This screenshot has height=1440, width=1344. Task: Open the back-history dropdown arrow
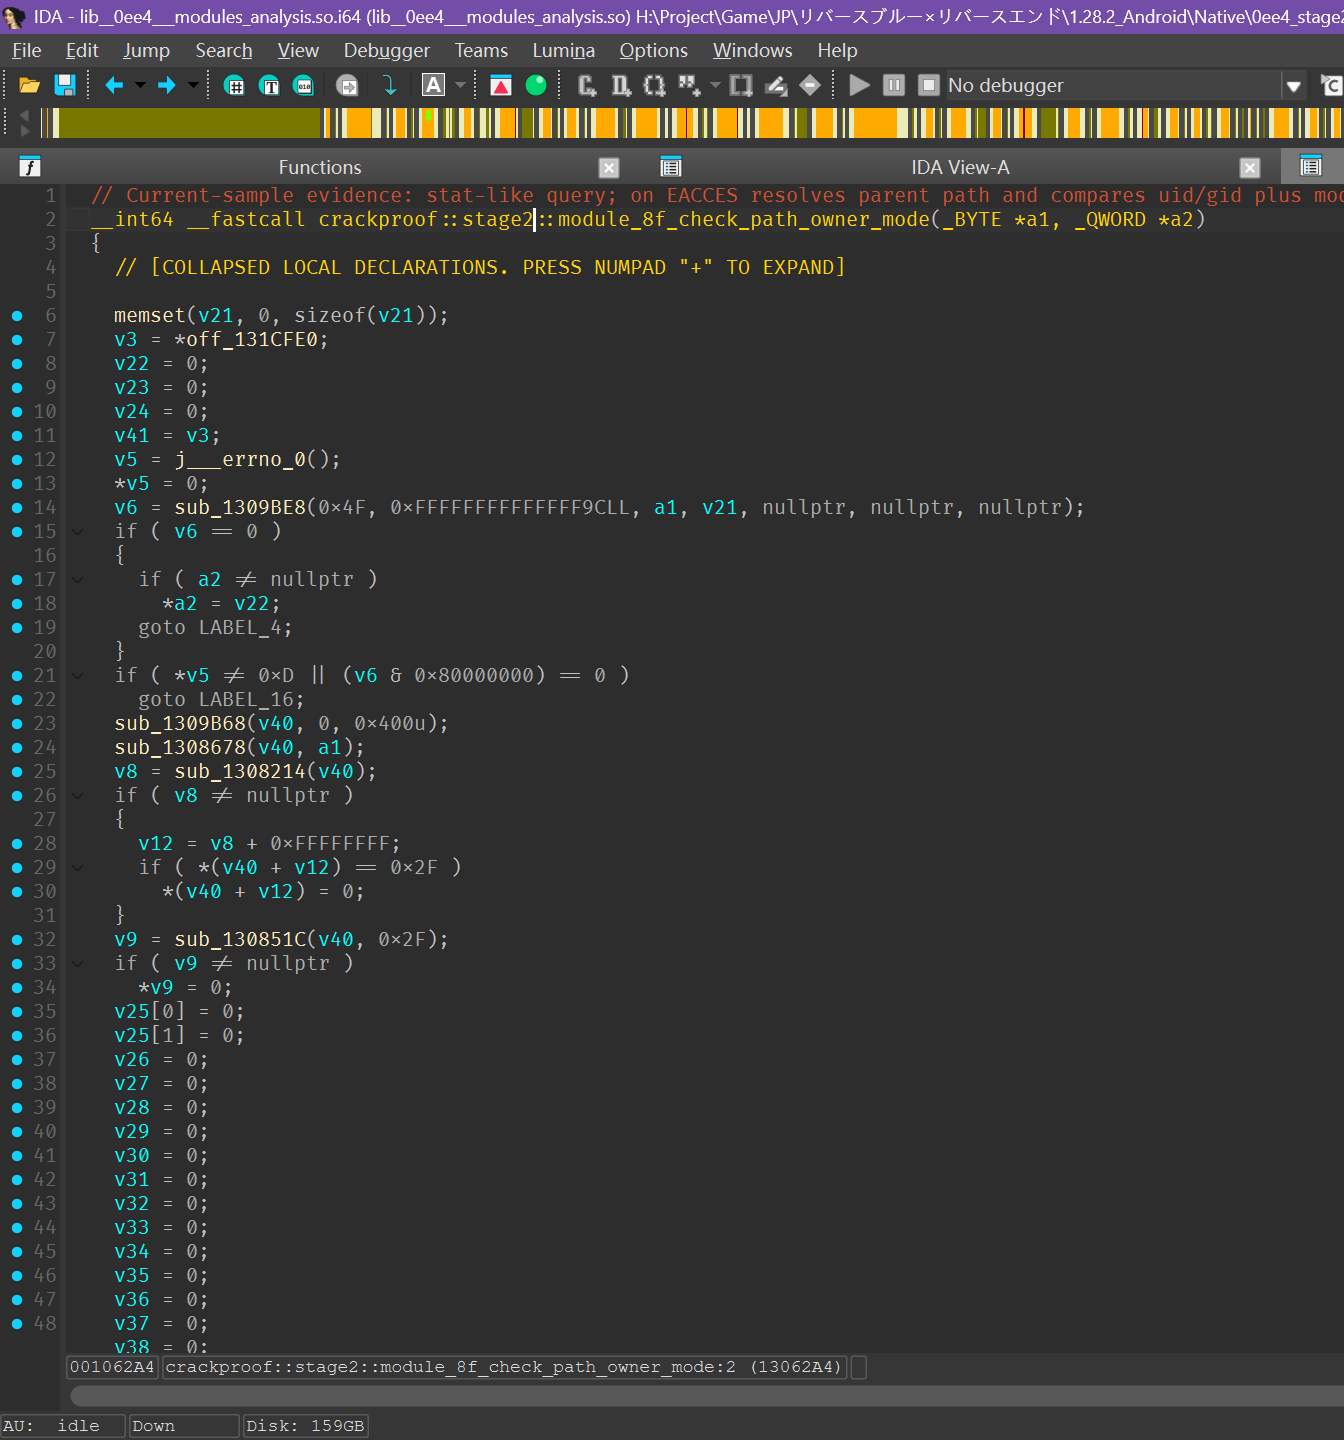pyautogui.click(x=140, y=86)
